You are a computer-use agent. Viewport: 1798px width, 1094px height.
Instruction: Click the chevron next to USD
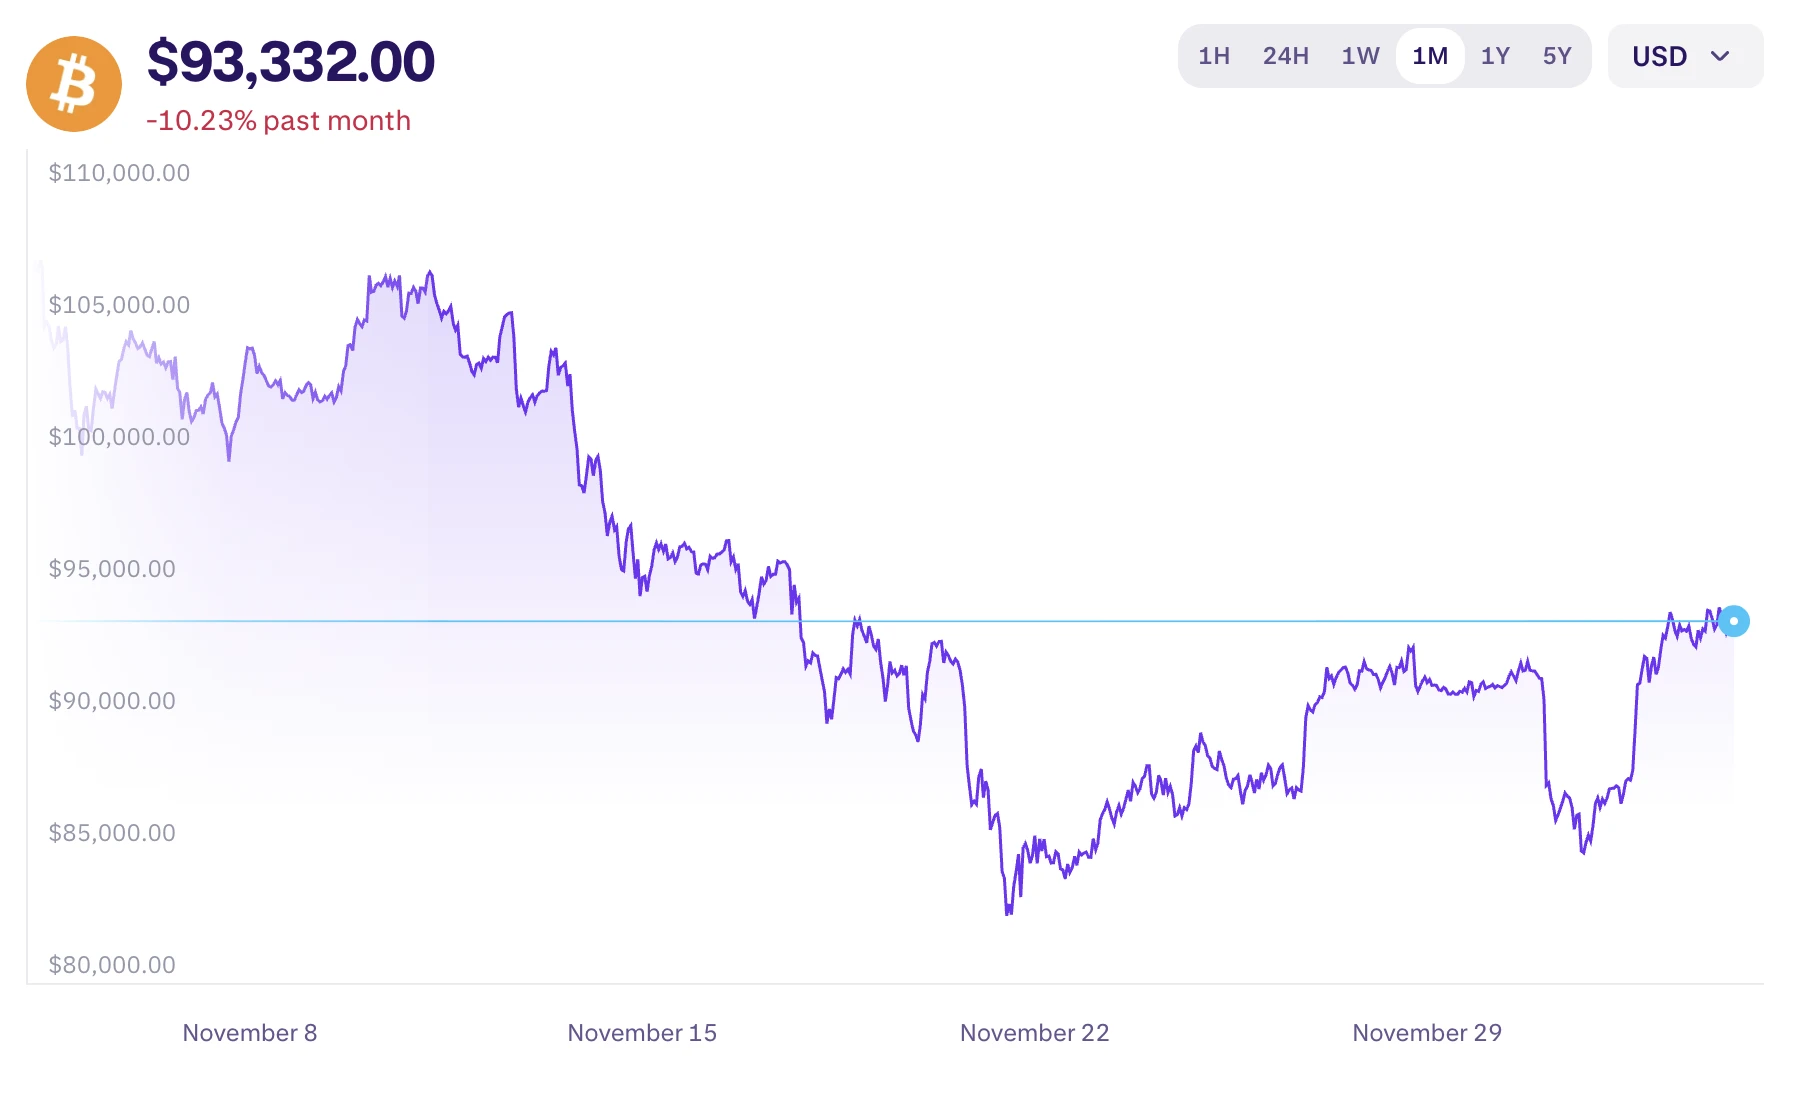[1718, 57]
